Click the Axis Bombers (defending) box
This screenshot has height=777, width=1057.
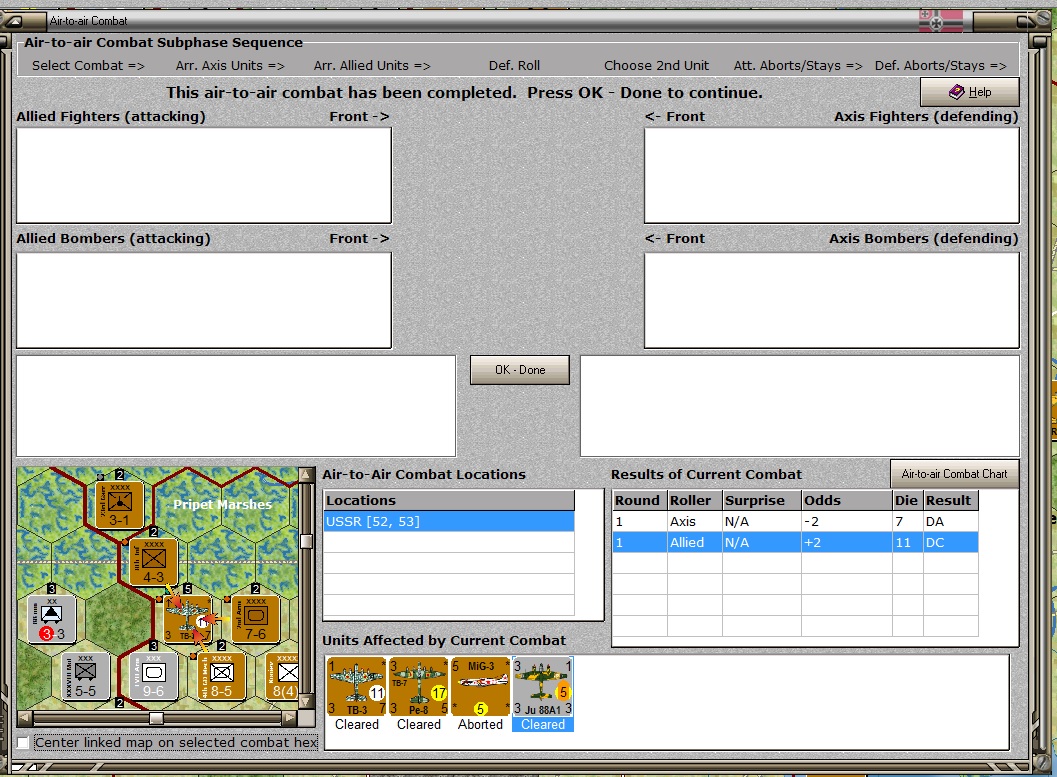[832, 301]
